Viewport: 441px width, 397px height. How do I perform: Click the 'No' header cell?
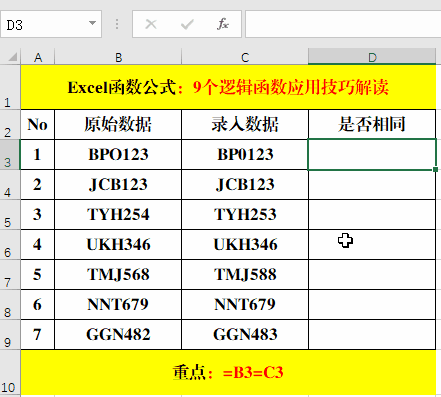[38, 124]
